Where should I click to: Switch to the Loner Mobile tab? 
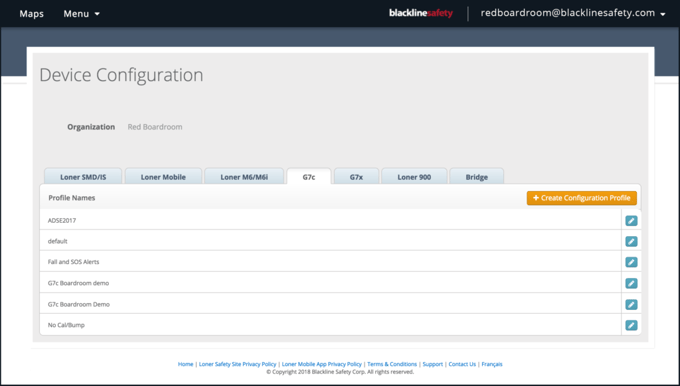(163, 177)
